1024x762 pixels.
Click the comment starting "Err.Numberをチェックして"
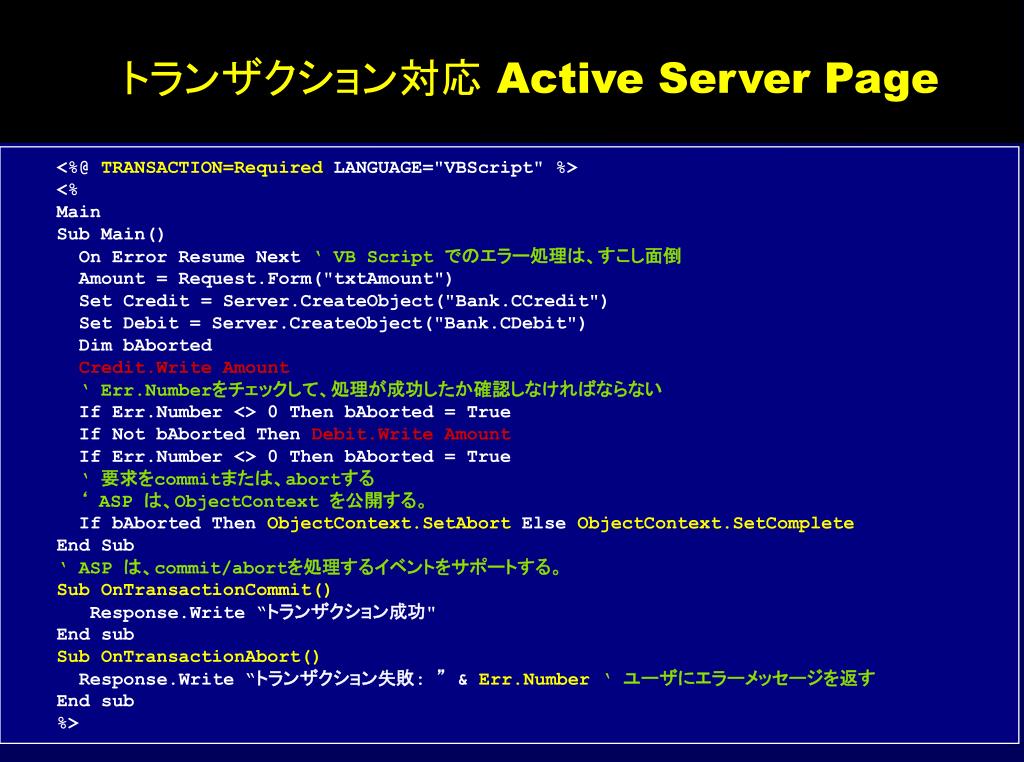tap(381, 390)
